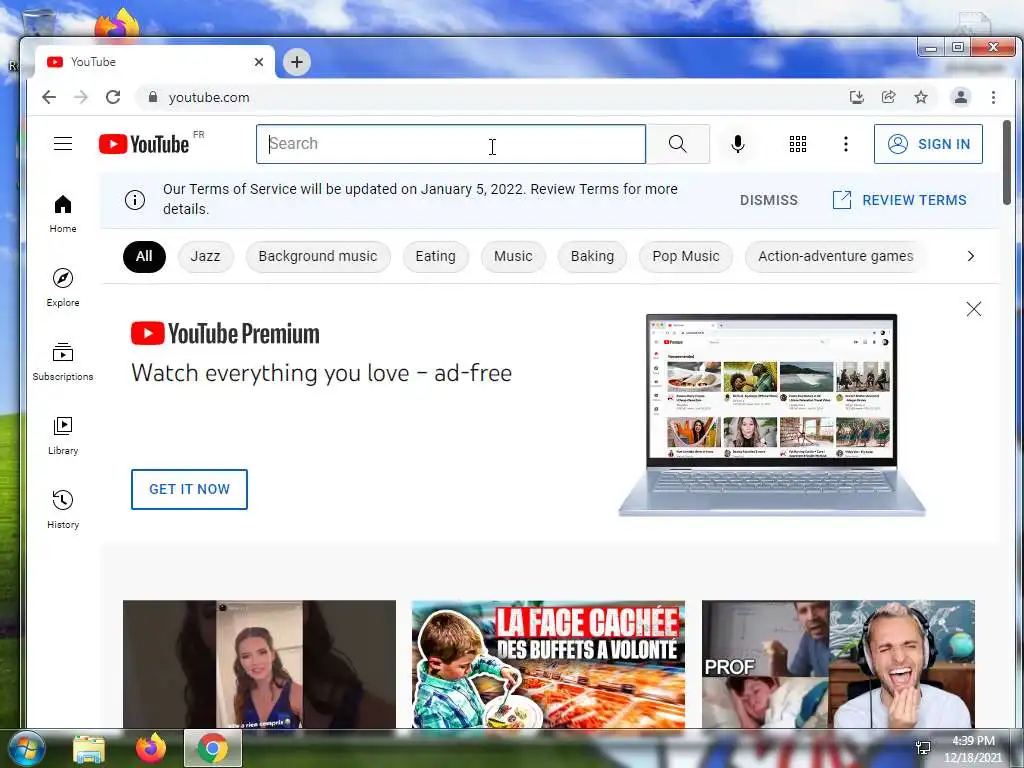The width and height of the screenshot is (1024, 768).
Task: Open the YouTube apps grid icon
Action: click(797, 144)
